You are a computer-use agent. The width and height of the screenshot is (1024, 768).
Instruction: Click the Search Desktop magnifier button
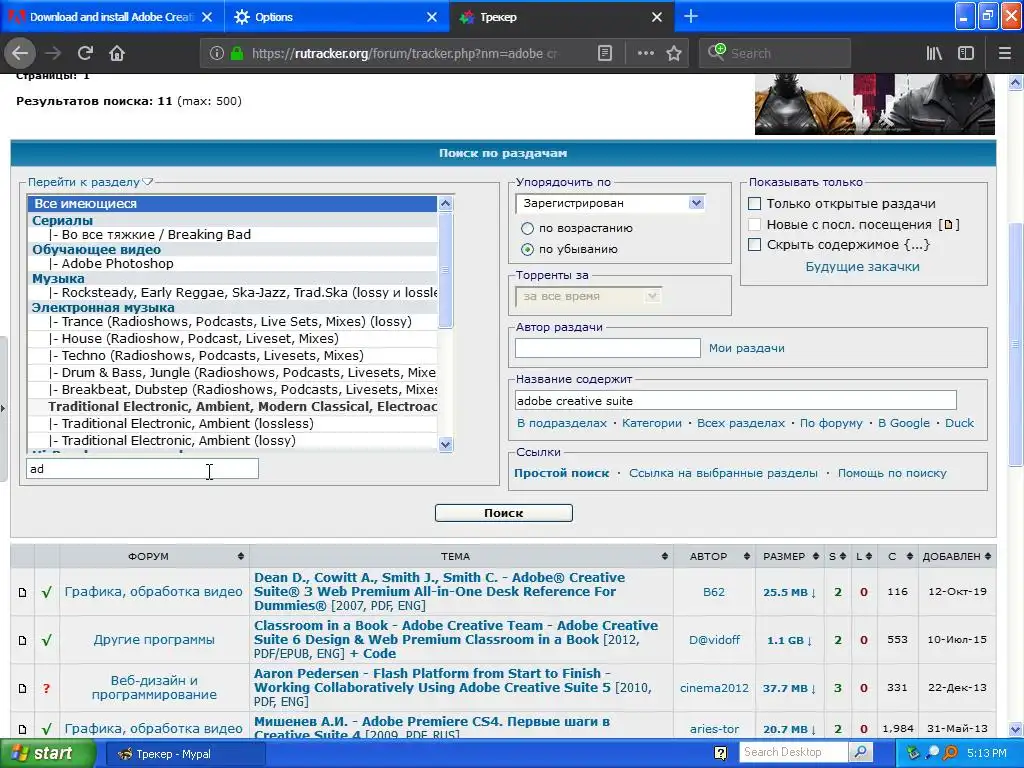(x=860, y=752)
